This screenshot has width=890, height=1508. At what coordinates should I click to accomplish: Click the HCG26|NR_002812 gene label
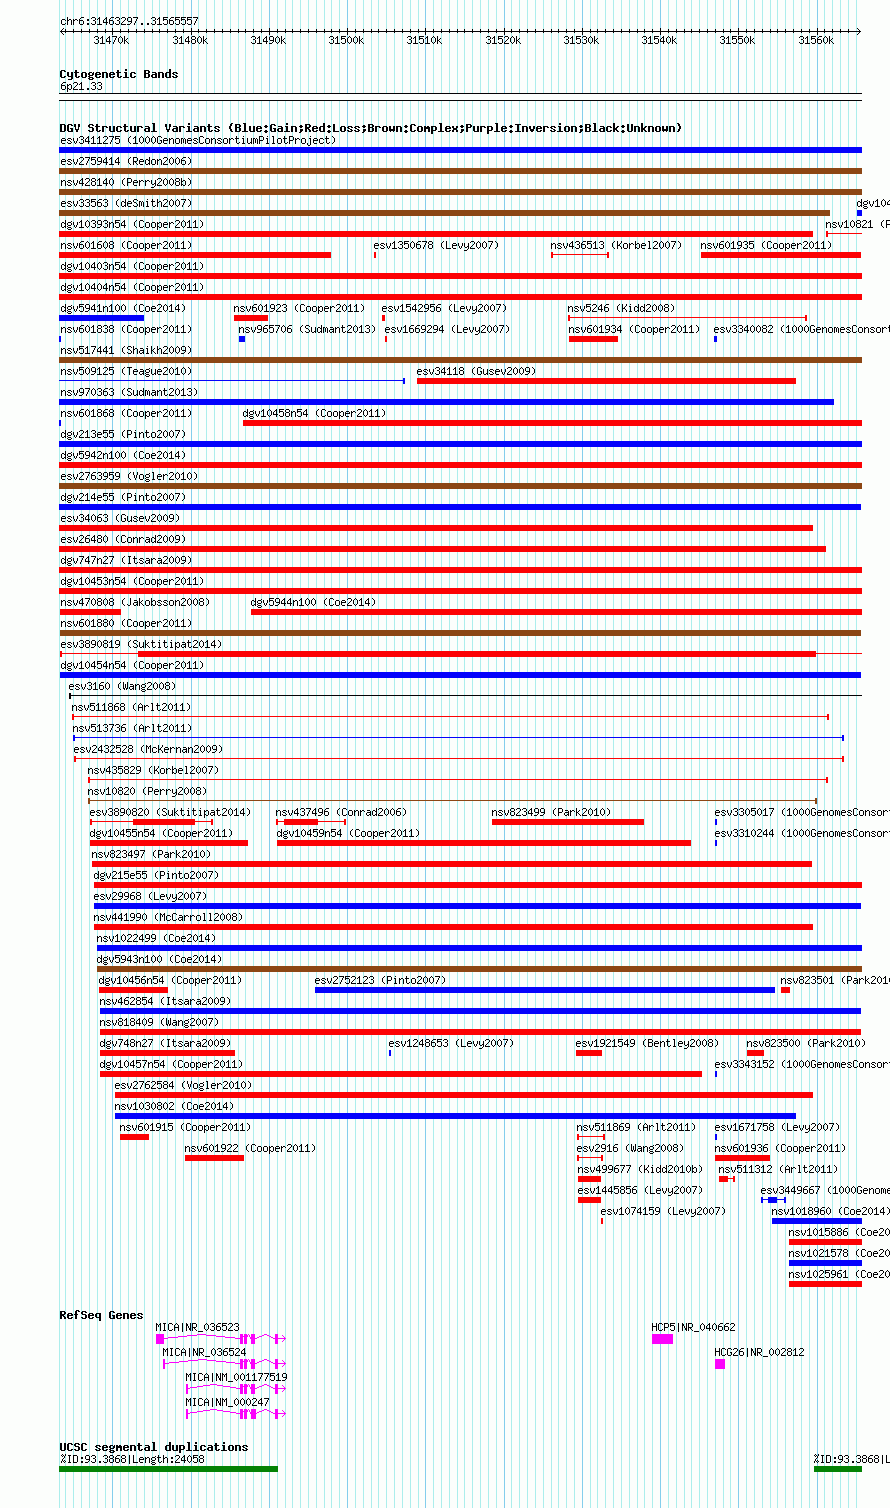[x=760, y=1353]
